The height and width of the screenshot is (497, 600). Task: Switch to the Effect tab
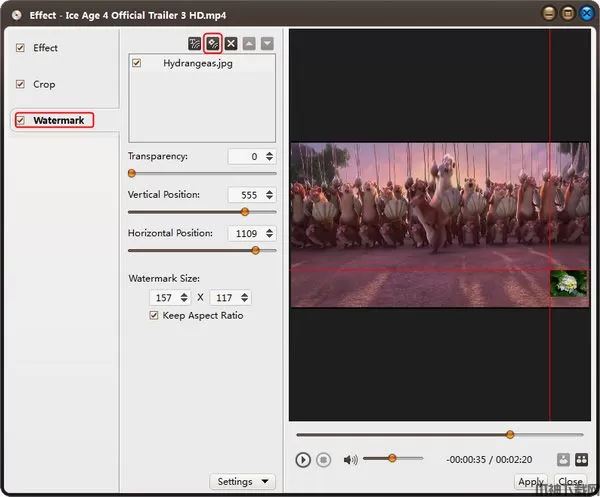coord(45,48)
